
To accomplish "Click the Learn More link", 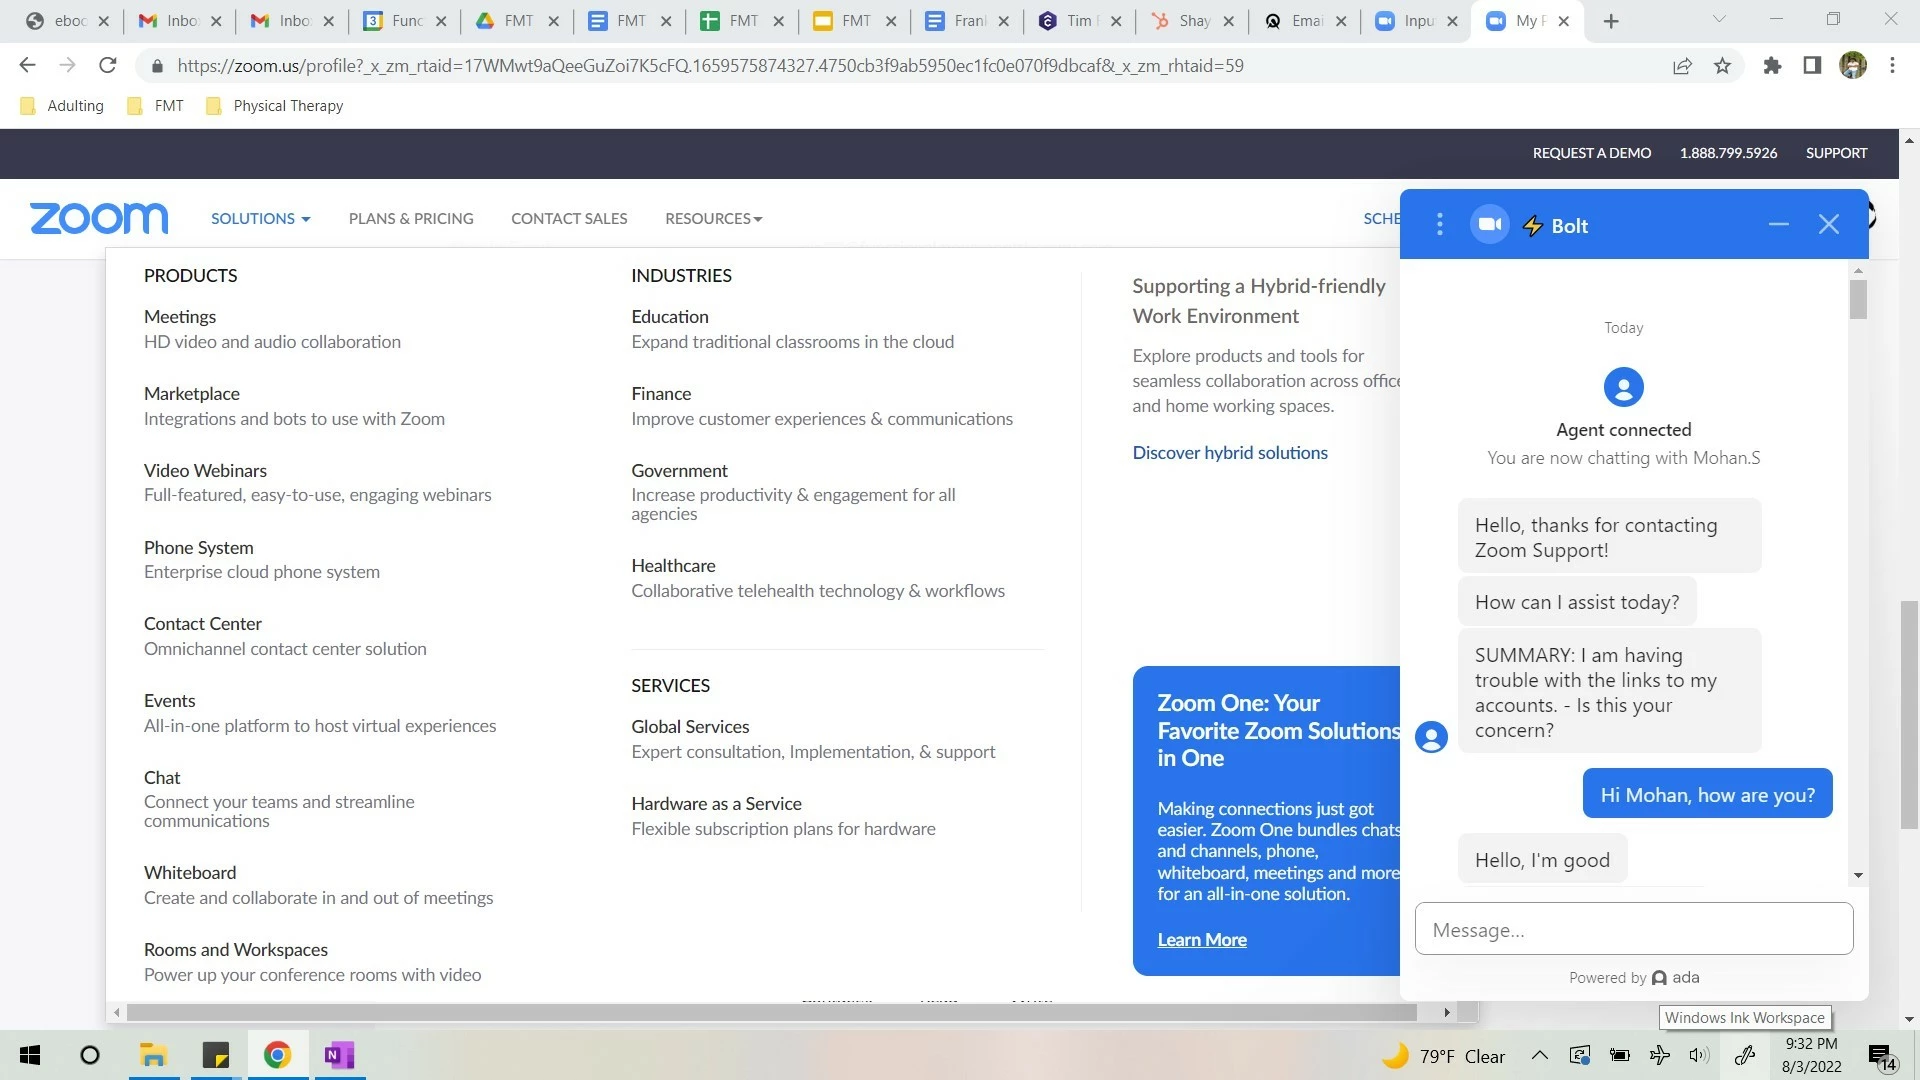I will pyautogui.click(x=1202, y=940).
